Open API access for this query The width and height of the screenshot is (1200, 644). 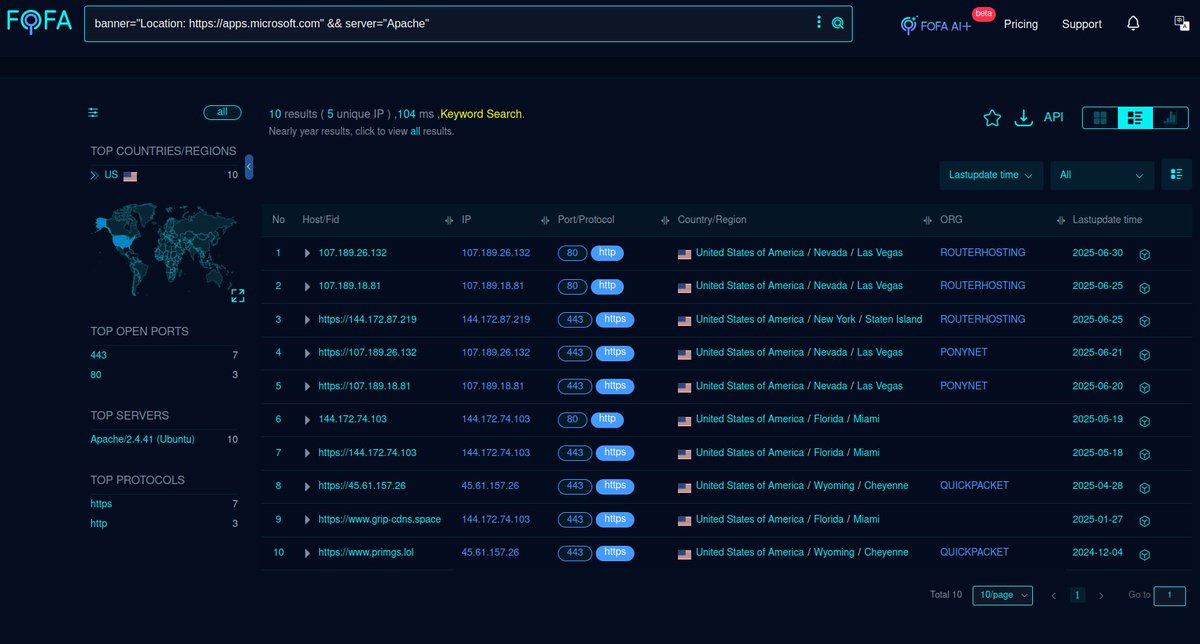pyautogui.click(x=1053, y=117)
